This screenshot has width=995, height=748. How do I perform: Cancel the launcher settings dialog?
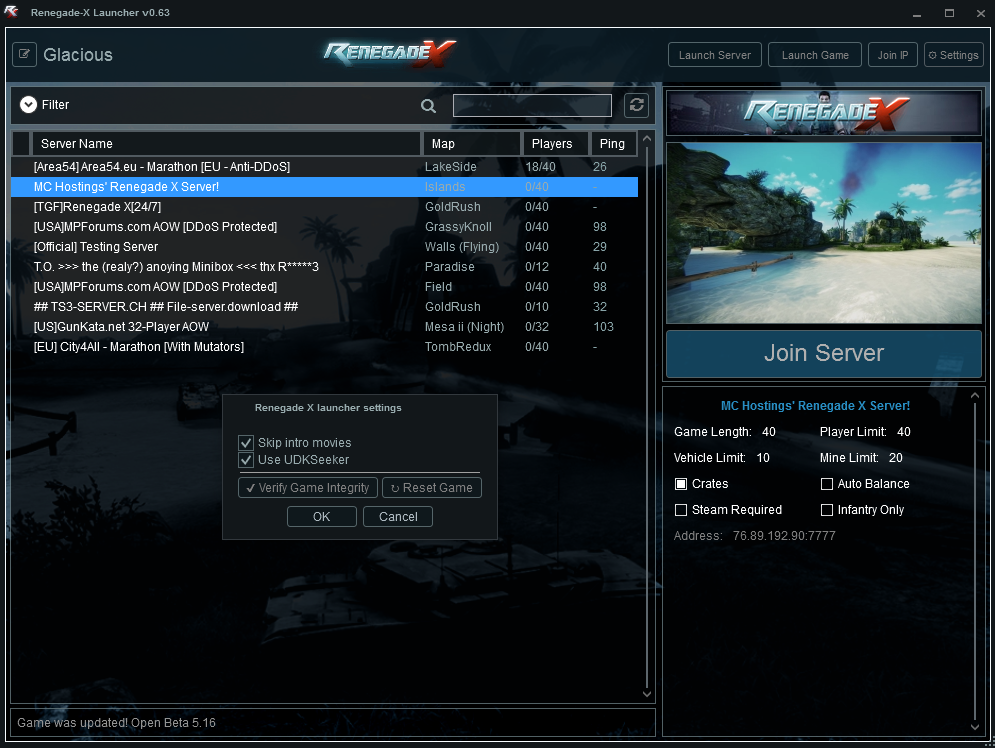tap(398, 516)
